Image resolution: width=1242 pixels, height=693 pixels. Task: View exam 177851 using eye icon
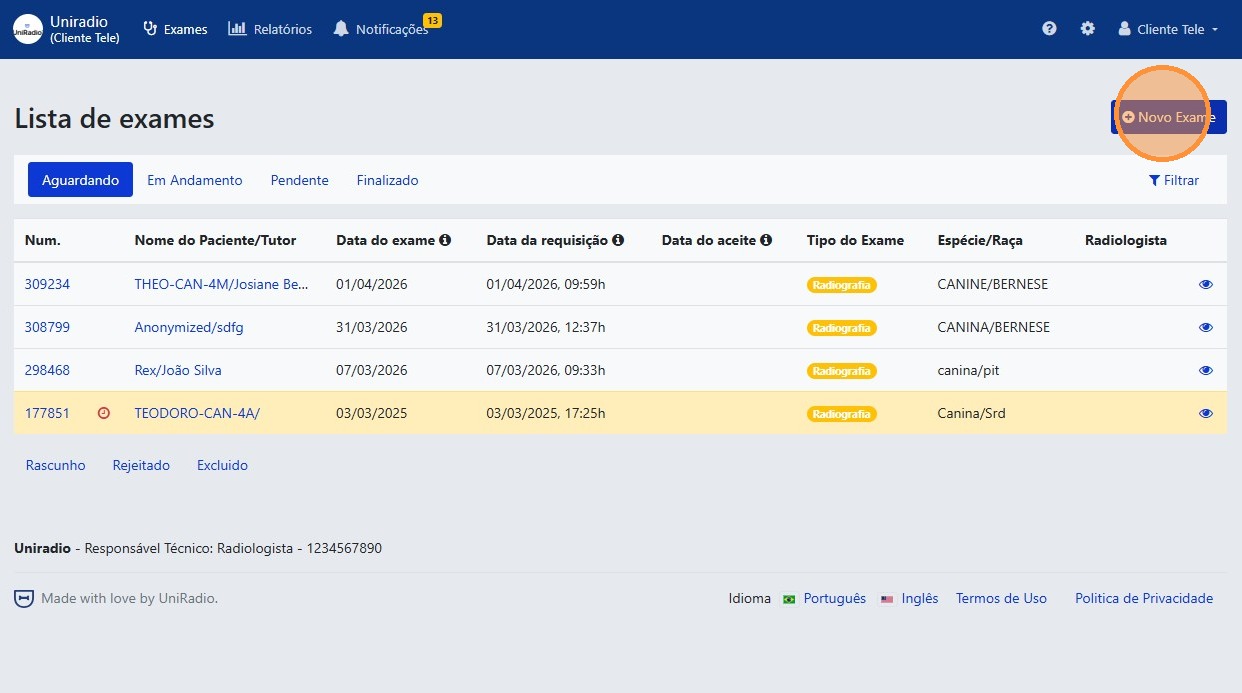(1205, 413)
